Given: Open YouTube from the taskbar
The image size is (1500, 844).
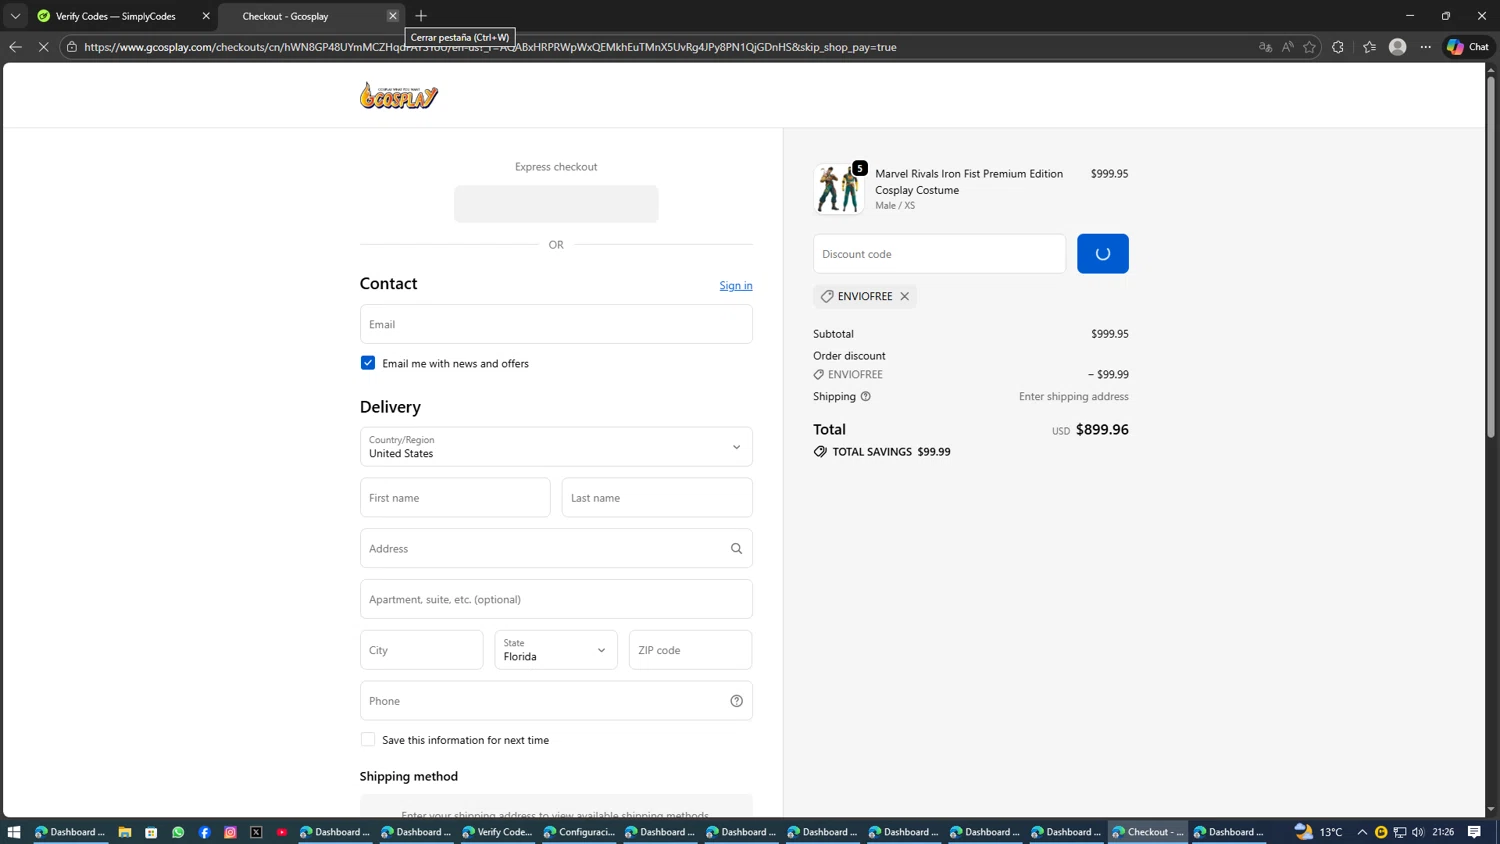Looking at the screenshot, I should coord(282,832).
